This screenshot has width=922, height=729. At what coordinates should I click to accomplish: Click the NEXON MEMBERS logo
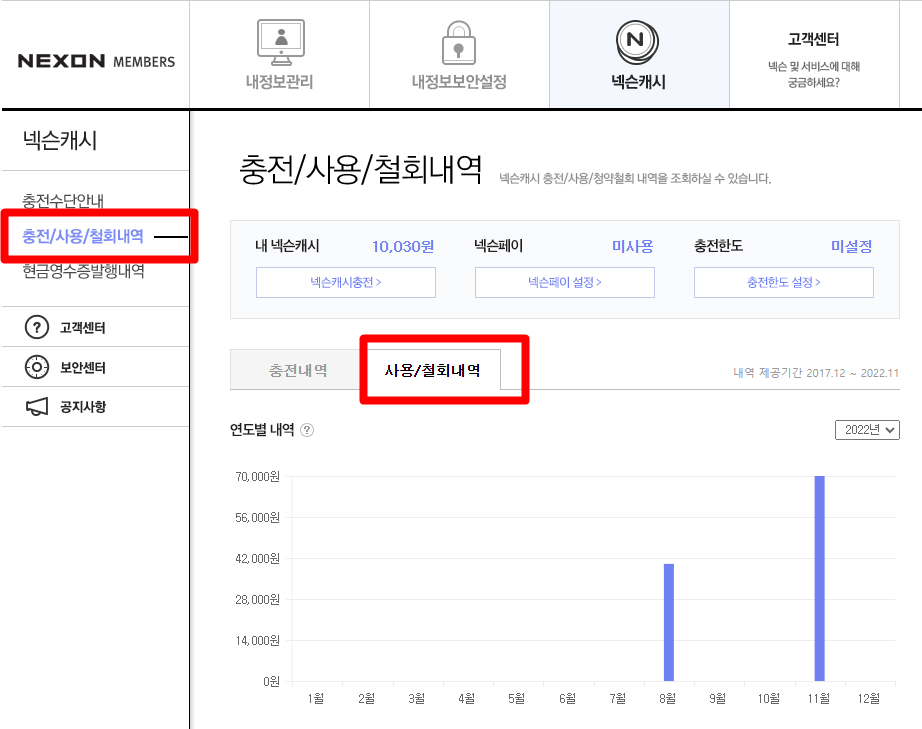coord(96,61)
